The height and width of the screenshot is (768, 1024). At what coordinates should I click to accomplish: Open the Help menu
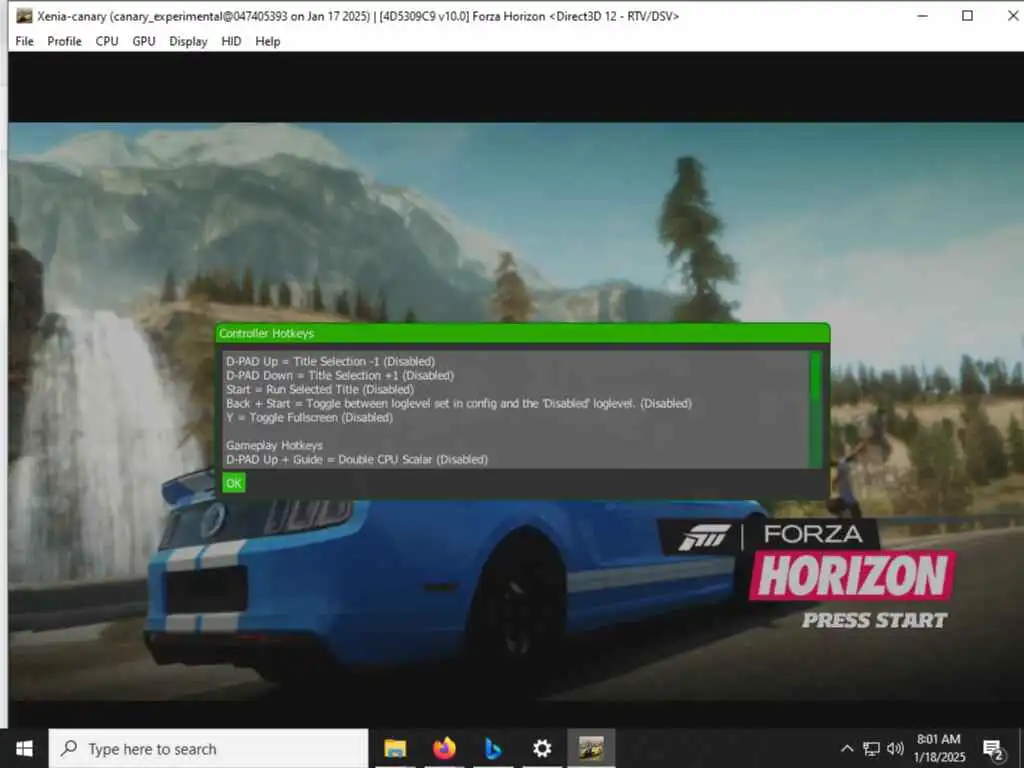click(268, 41)
